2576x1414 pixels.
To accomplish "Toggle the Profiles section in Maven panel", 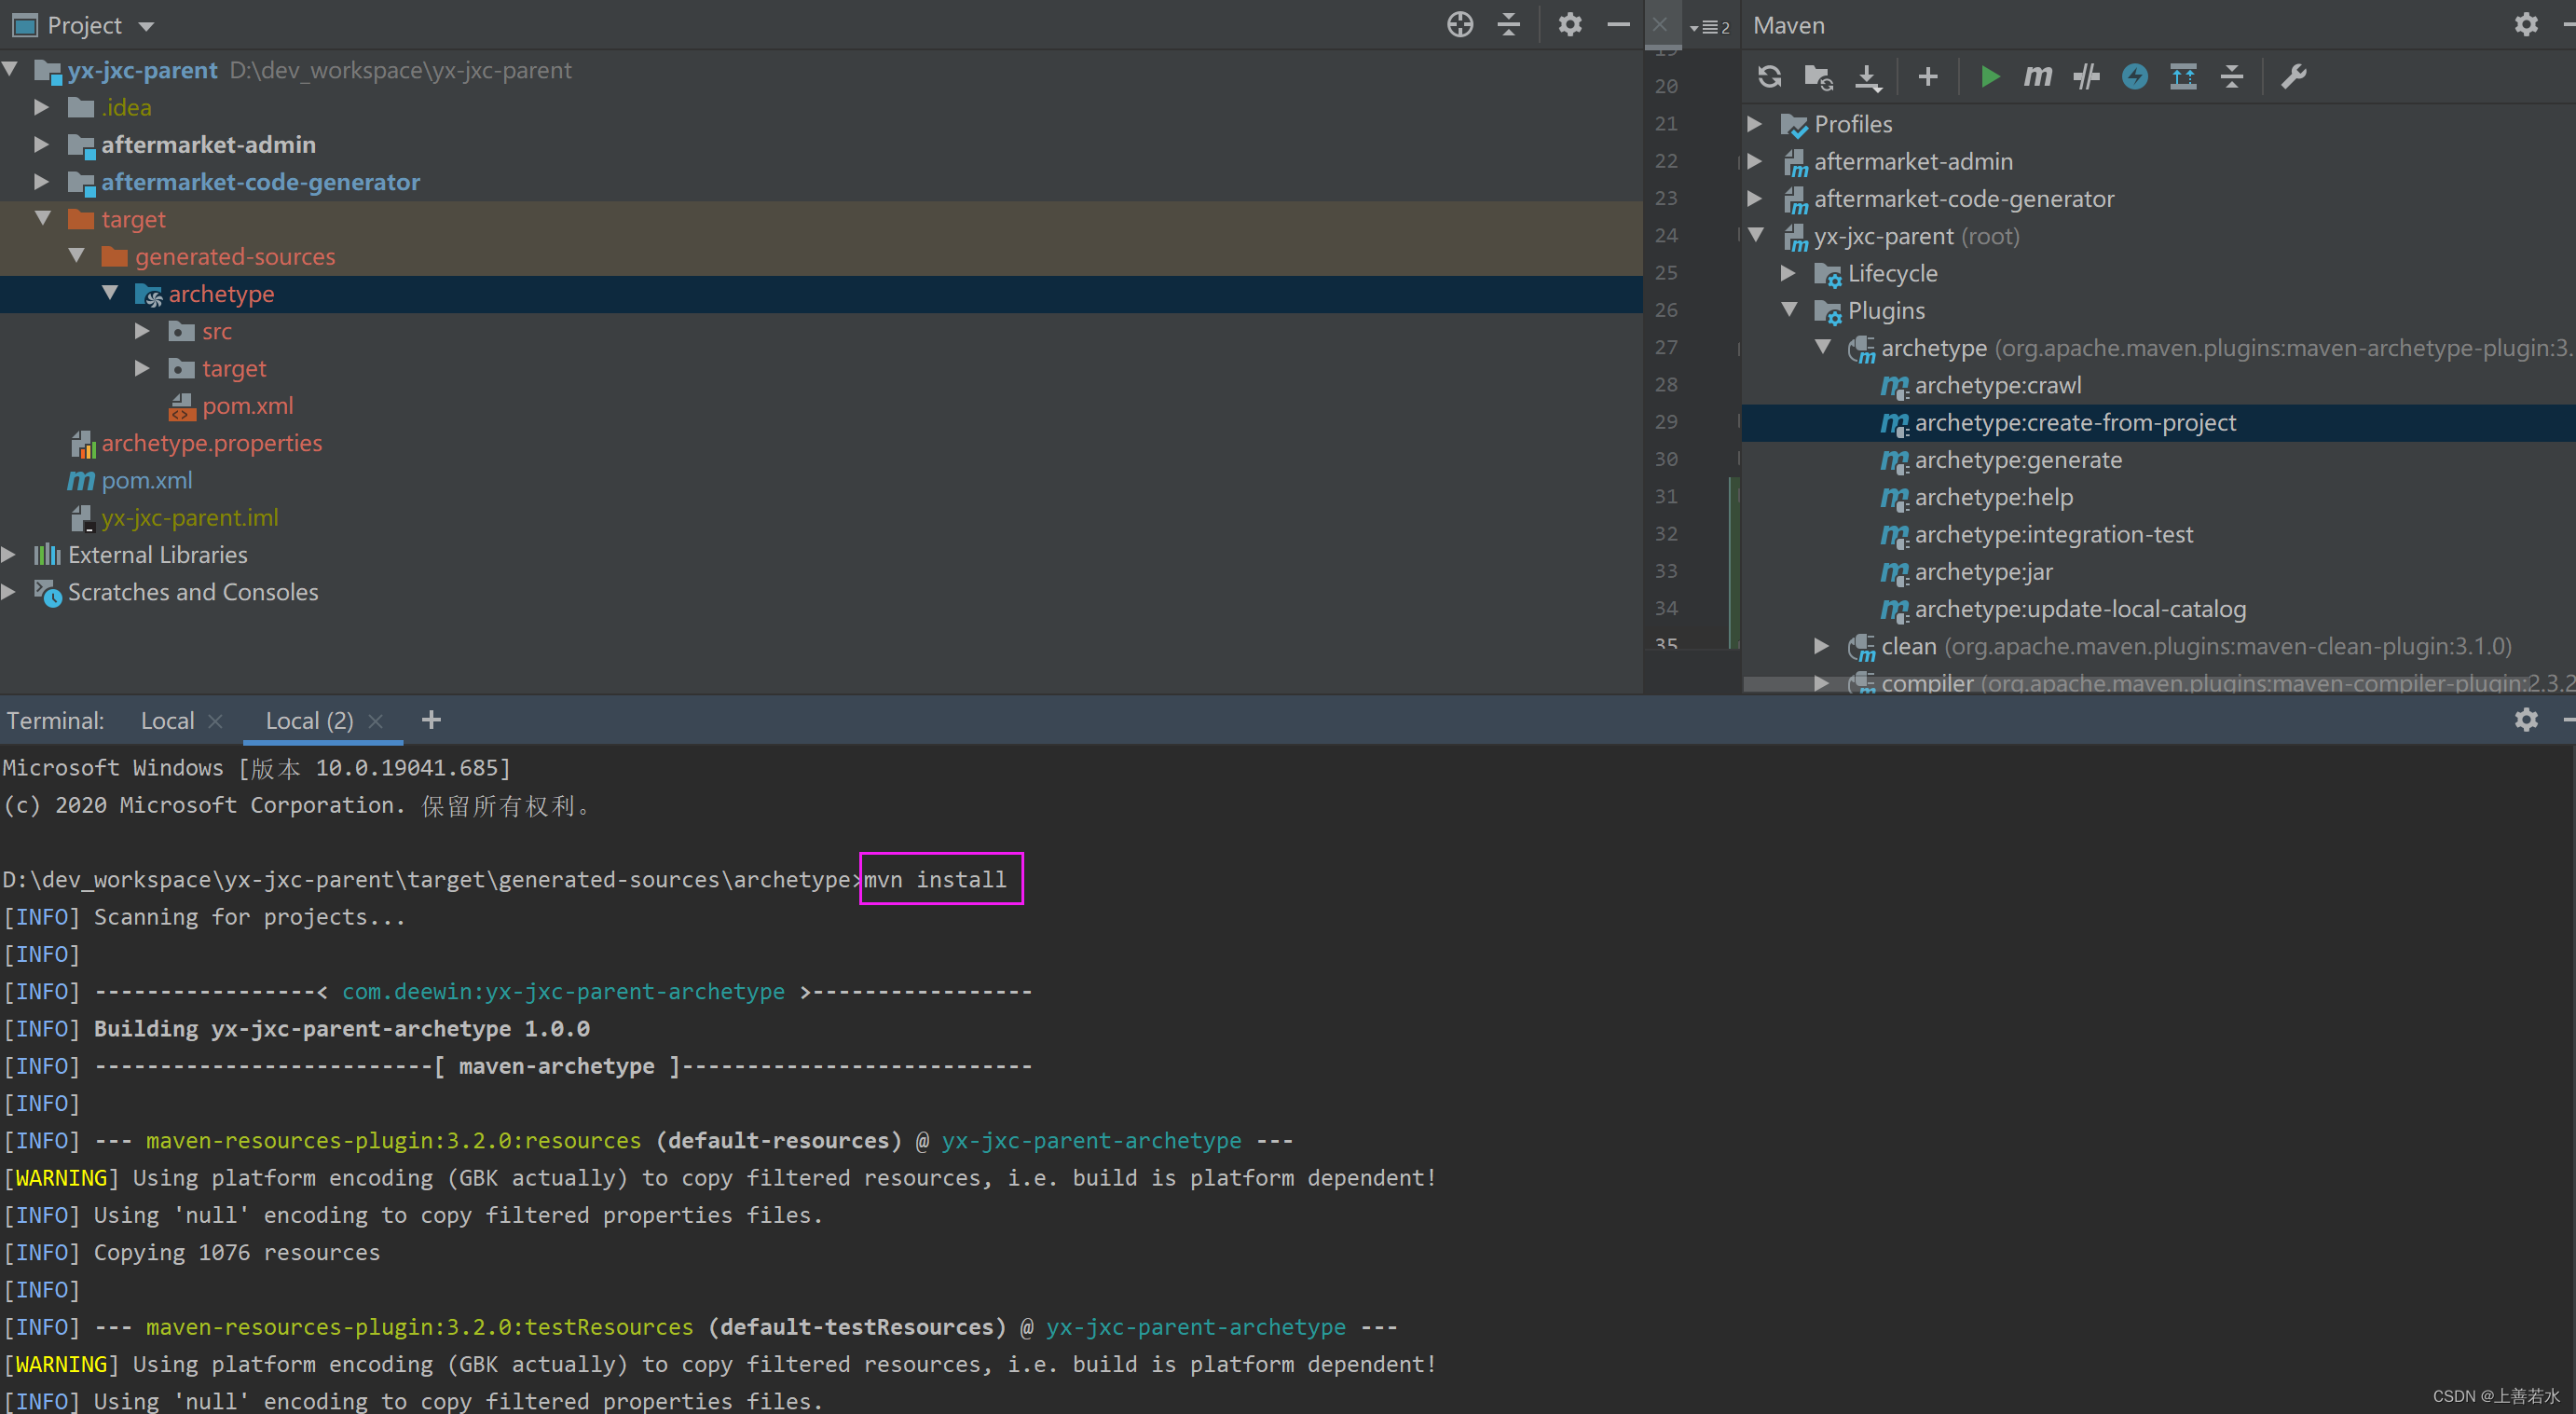I will click(1758, 122).
